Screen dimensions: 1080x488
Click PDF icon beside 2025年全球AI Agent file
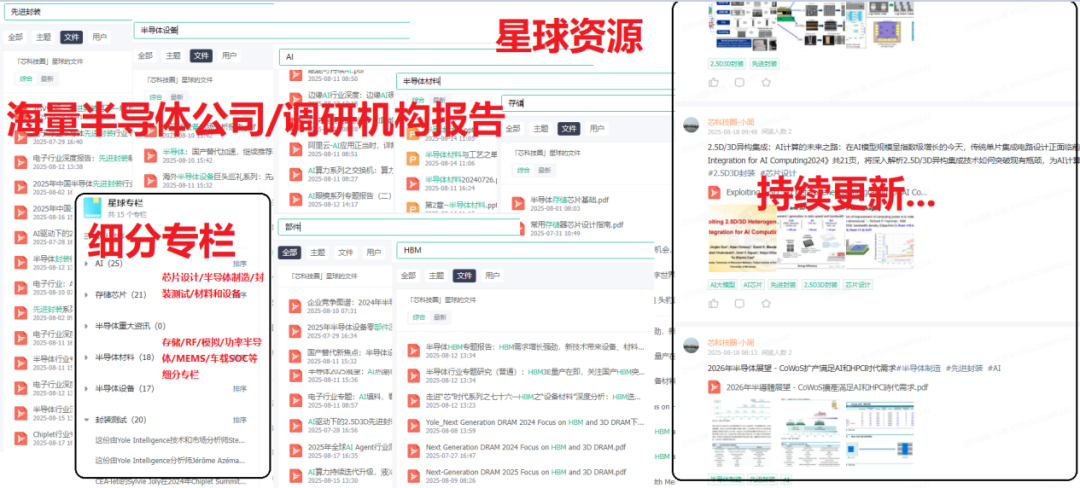pyautogui.click(x=295, y=450)
